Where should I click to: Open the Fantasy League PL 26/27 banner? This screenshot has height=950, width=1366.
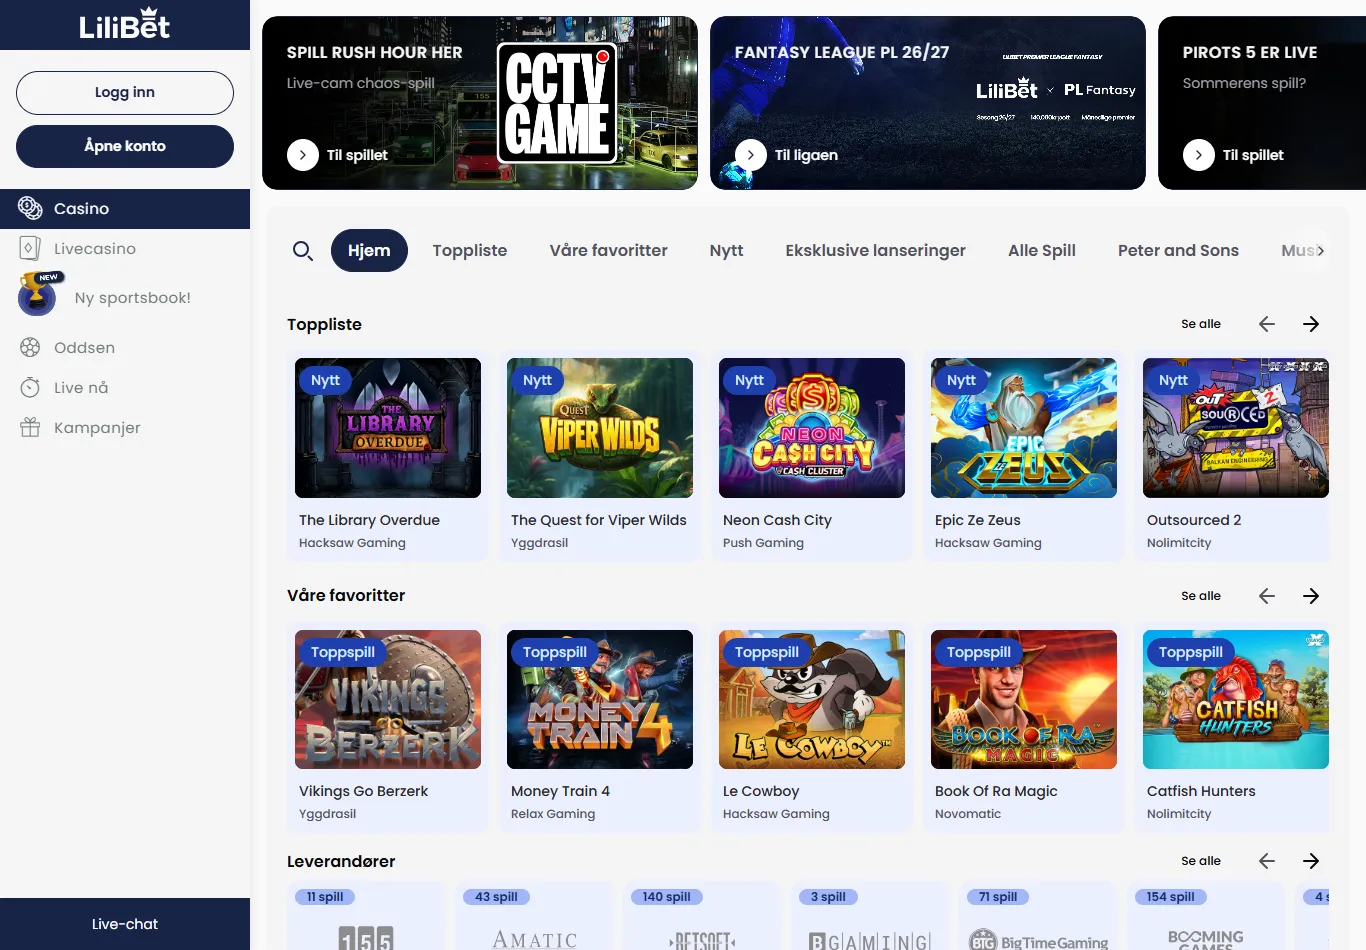(928, 103)
